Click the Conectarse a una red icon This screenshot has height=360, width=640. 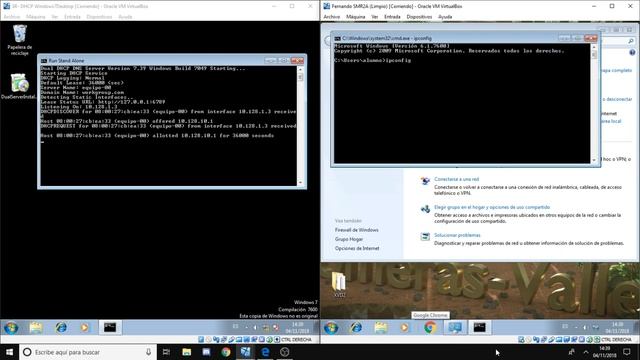[425, 181]
